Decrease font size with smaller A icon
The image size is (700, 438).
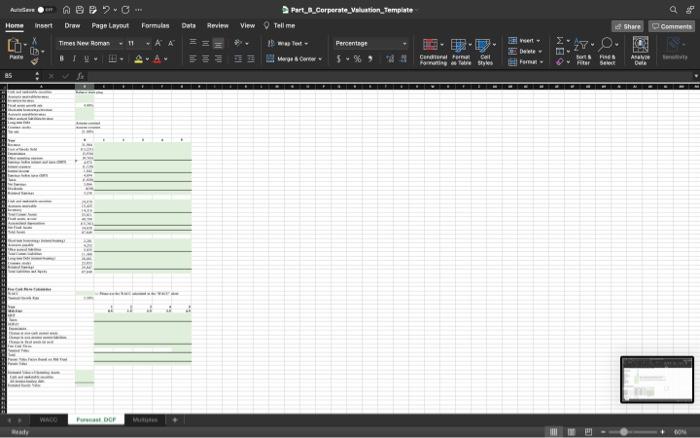pyautogui.click(x=171, y=43)
